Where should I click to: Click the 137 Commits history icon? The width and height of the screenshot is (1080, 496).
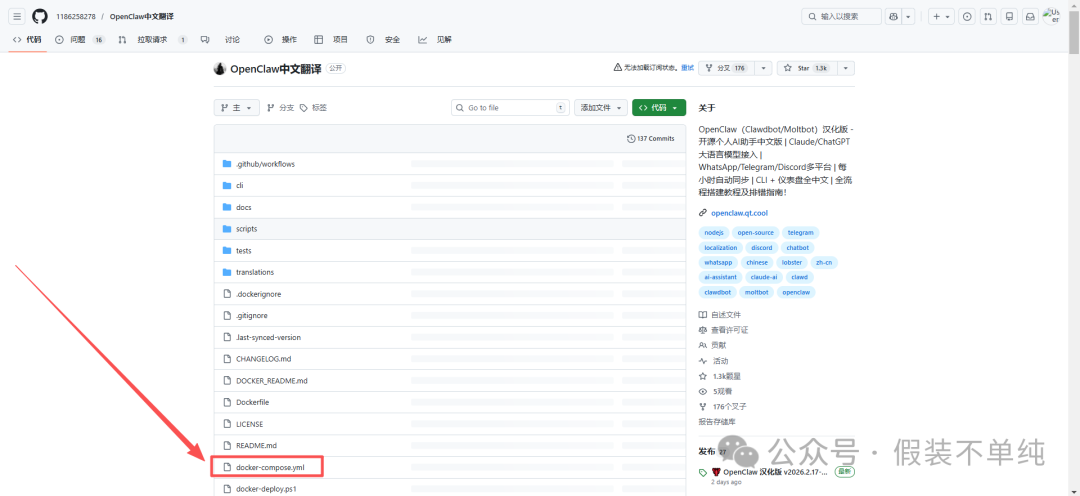coord(631,138)
